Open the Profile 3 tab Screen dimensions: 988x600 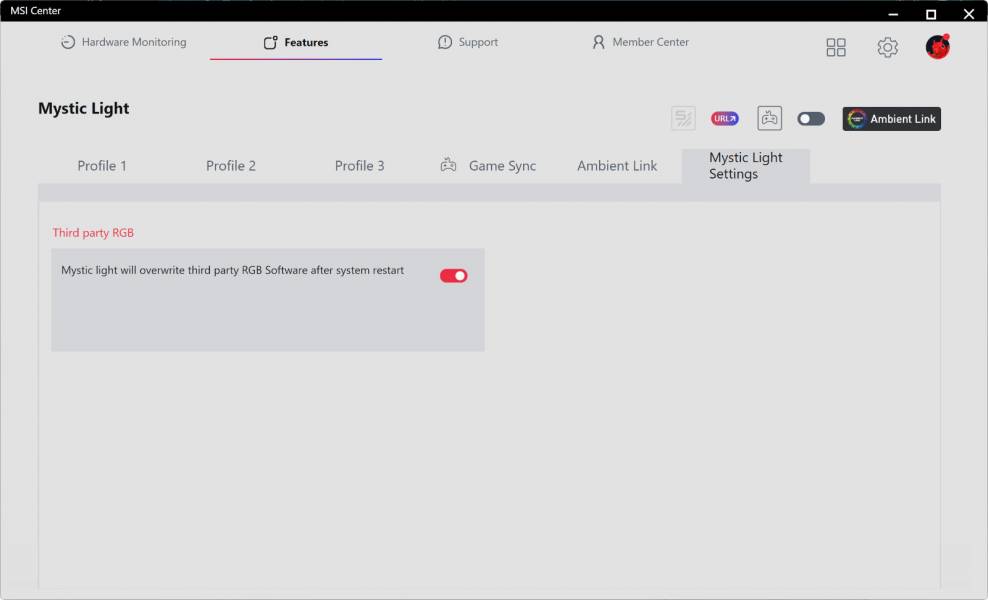pyautogui.click(x=359, y=166)
